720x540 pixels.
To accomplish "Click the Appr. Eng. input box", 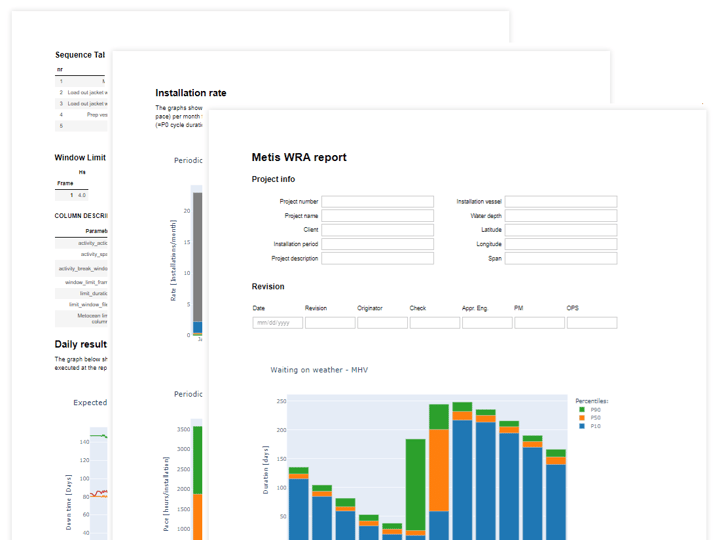I will click(x=487, y=323).
